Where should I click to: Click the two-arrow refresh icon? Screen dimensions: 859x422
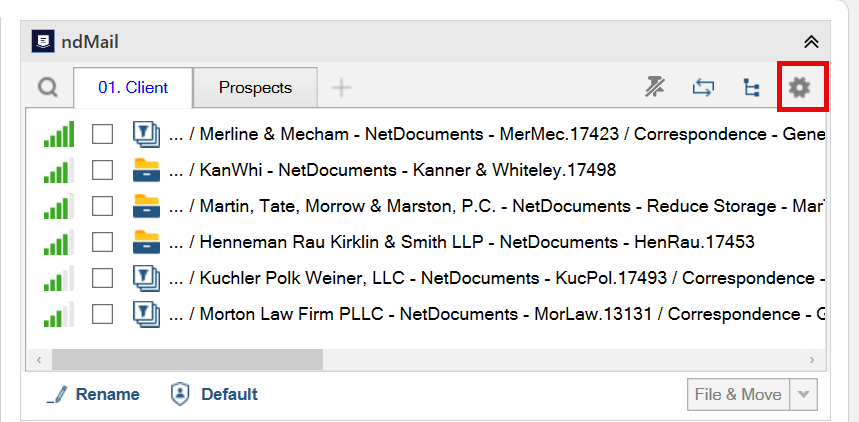703,87
